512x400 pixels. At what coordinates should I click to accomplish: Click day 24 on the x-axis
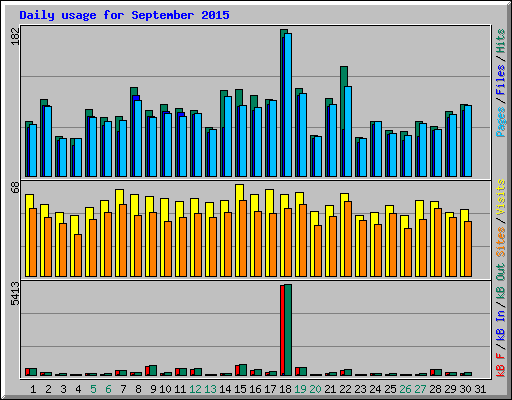click(x=375, y=389)
